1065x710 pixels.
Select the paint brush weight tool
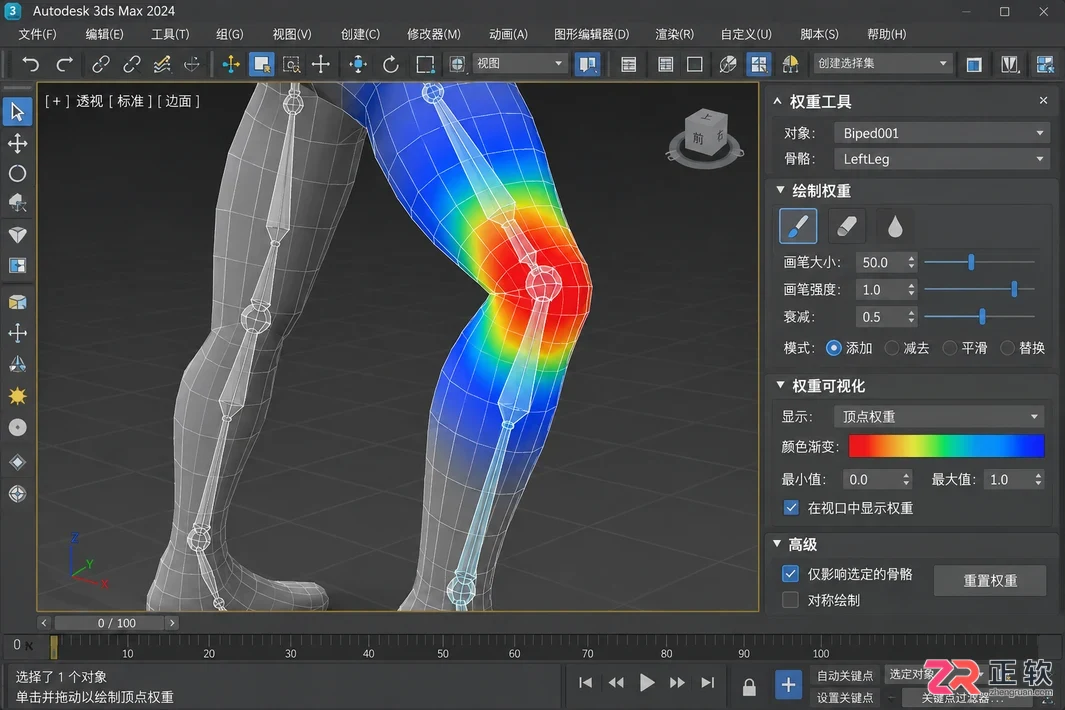pyautogui.click(x=798, y=226)
